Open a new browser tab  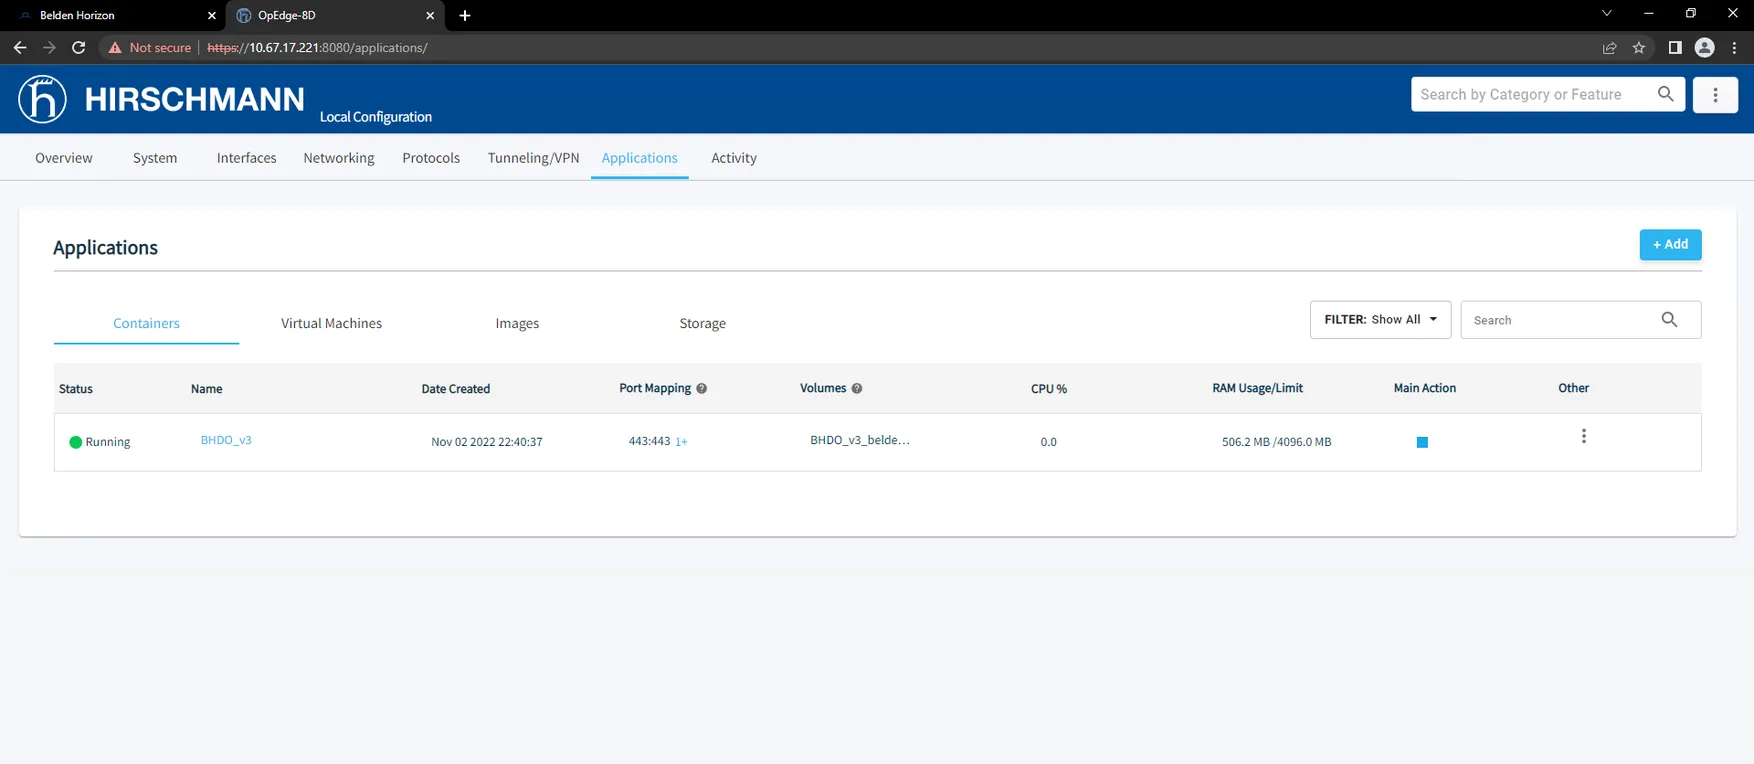click(x=465, y=16)
